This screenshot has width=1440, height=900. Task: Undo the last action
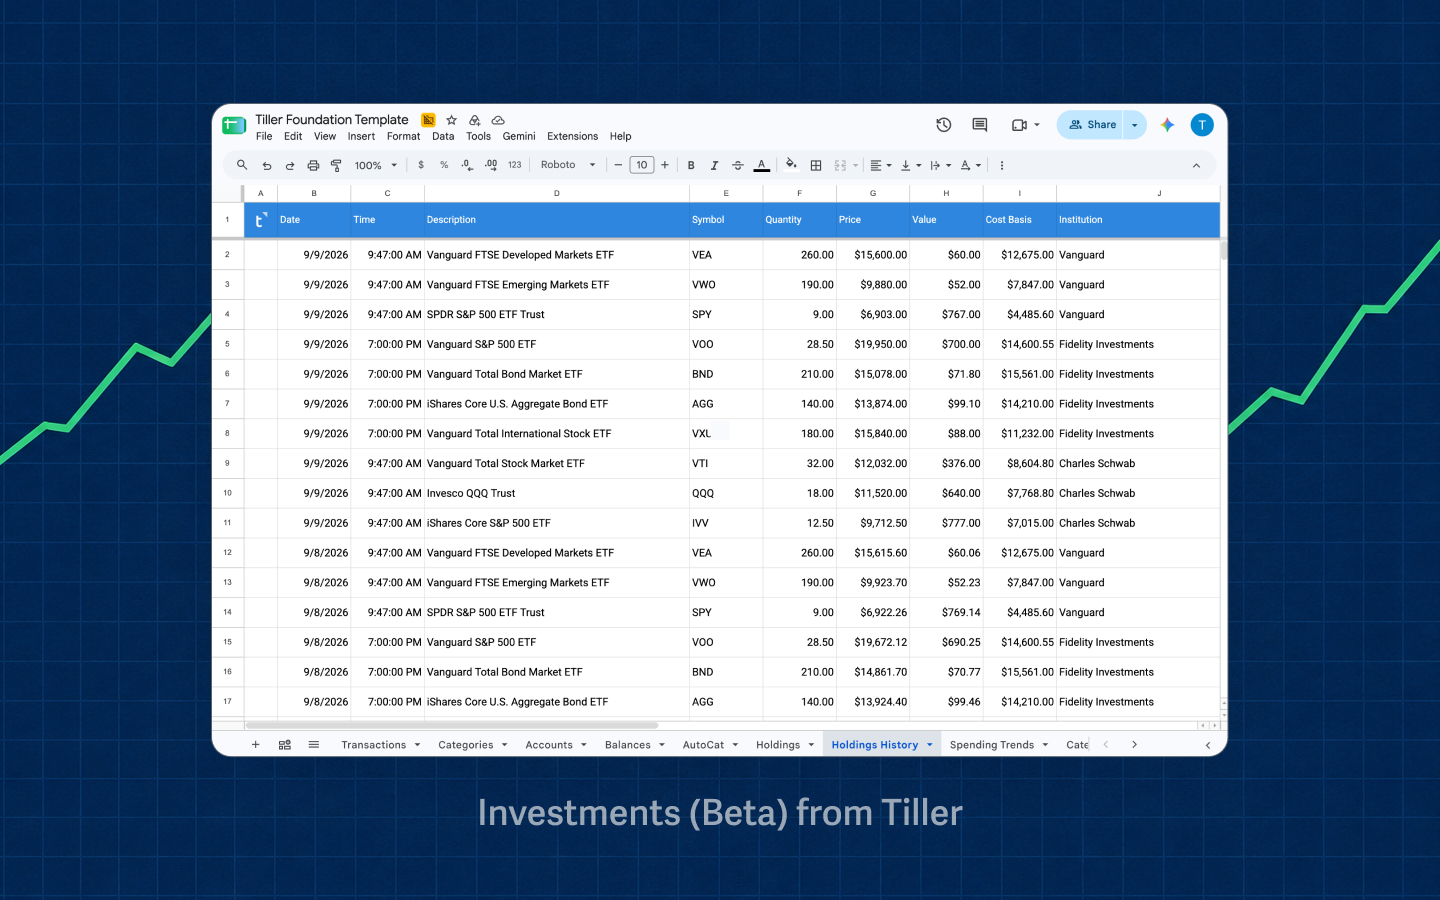click(267, 165)
